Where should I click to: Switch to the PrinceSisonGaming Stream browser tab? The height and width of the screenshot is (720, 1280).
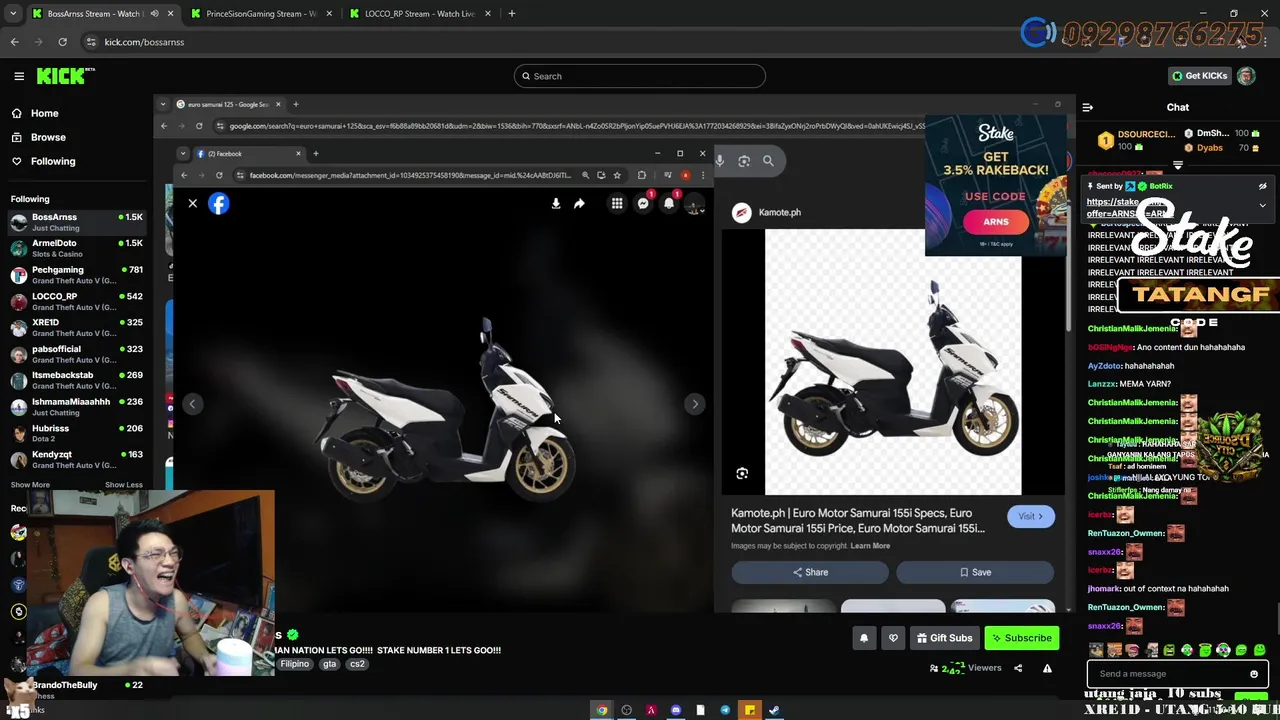(260, 14)
